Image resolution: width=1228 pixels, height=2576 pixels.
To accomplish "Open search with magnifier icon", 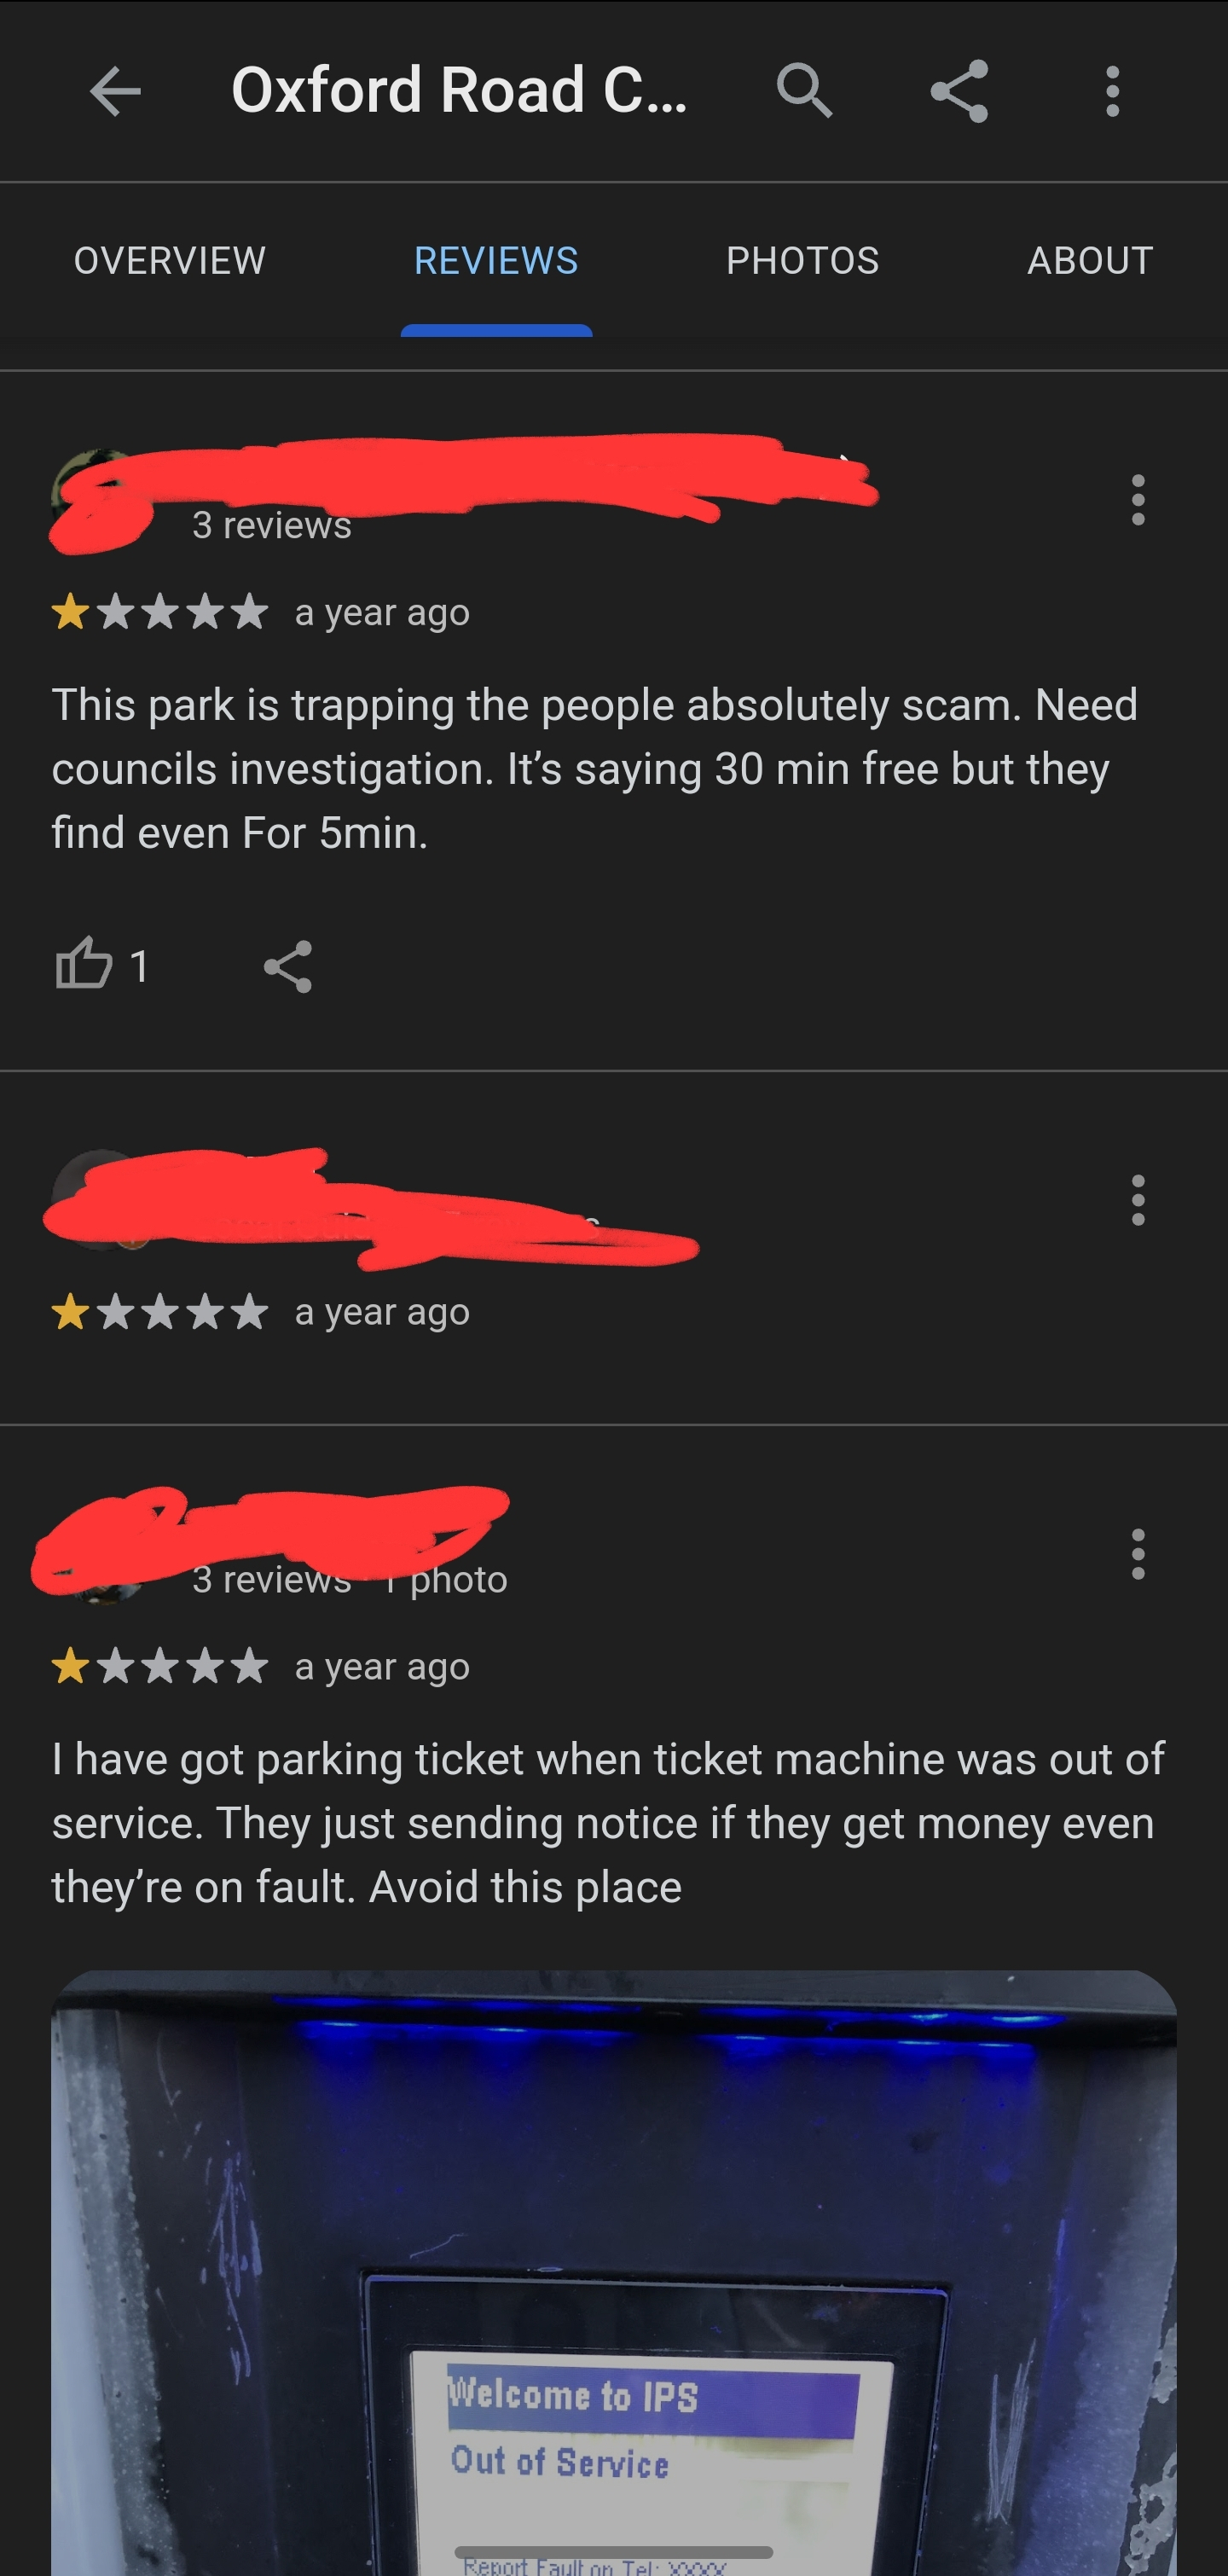I will pyautogui.click(x=804, y=91).
